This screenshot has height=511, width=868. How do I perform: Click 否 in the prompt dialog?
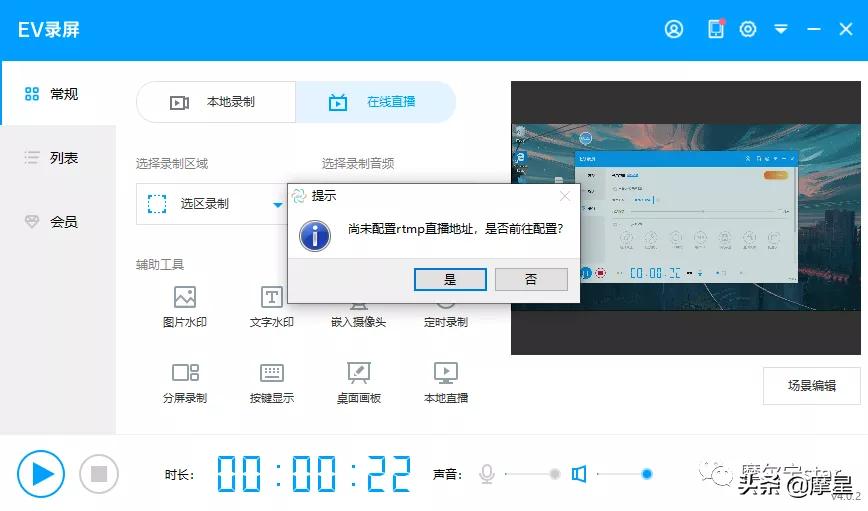coord(531,280)
